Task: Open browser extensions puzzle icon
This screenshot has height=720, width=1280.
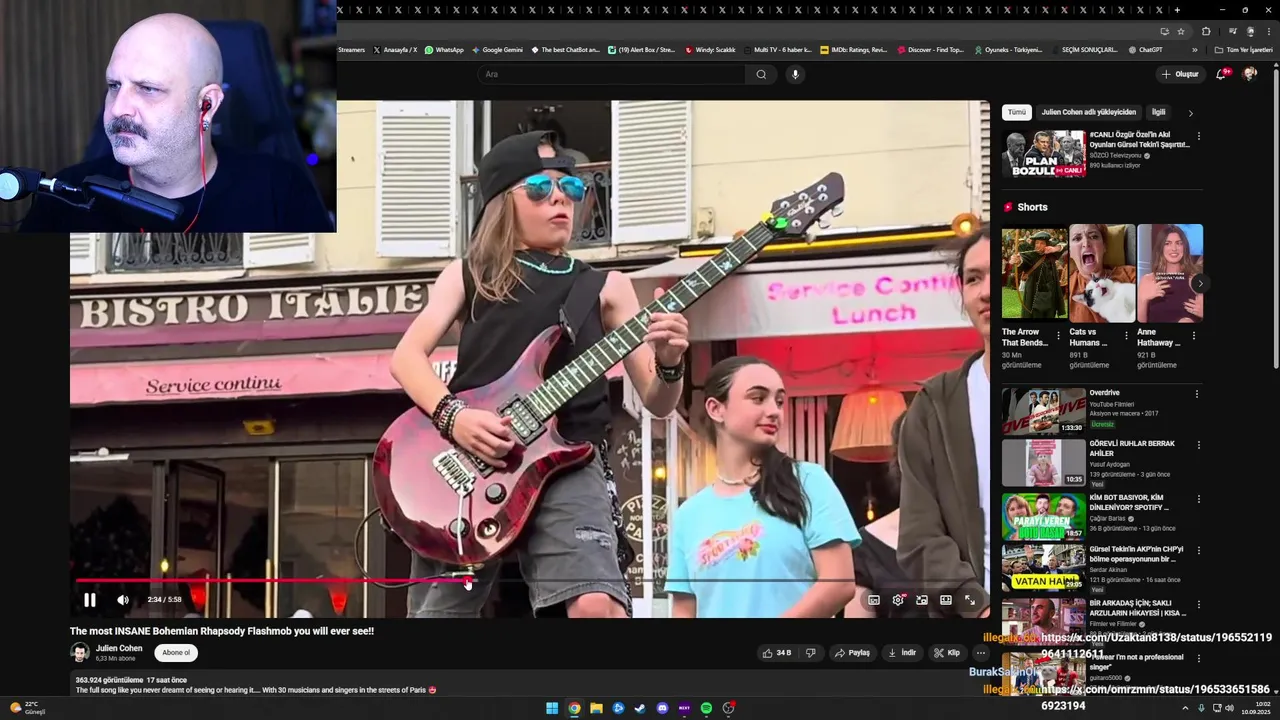Action: pyautogui.click(x=1206, y=31)
